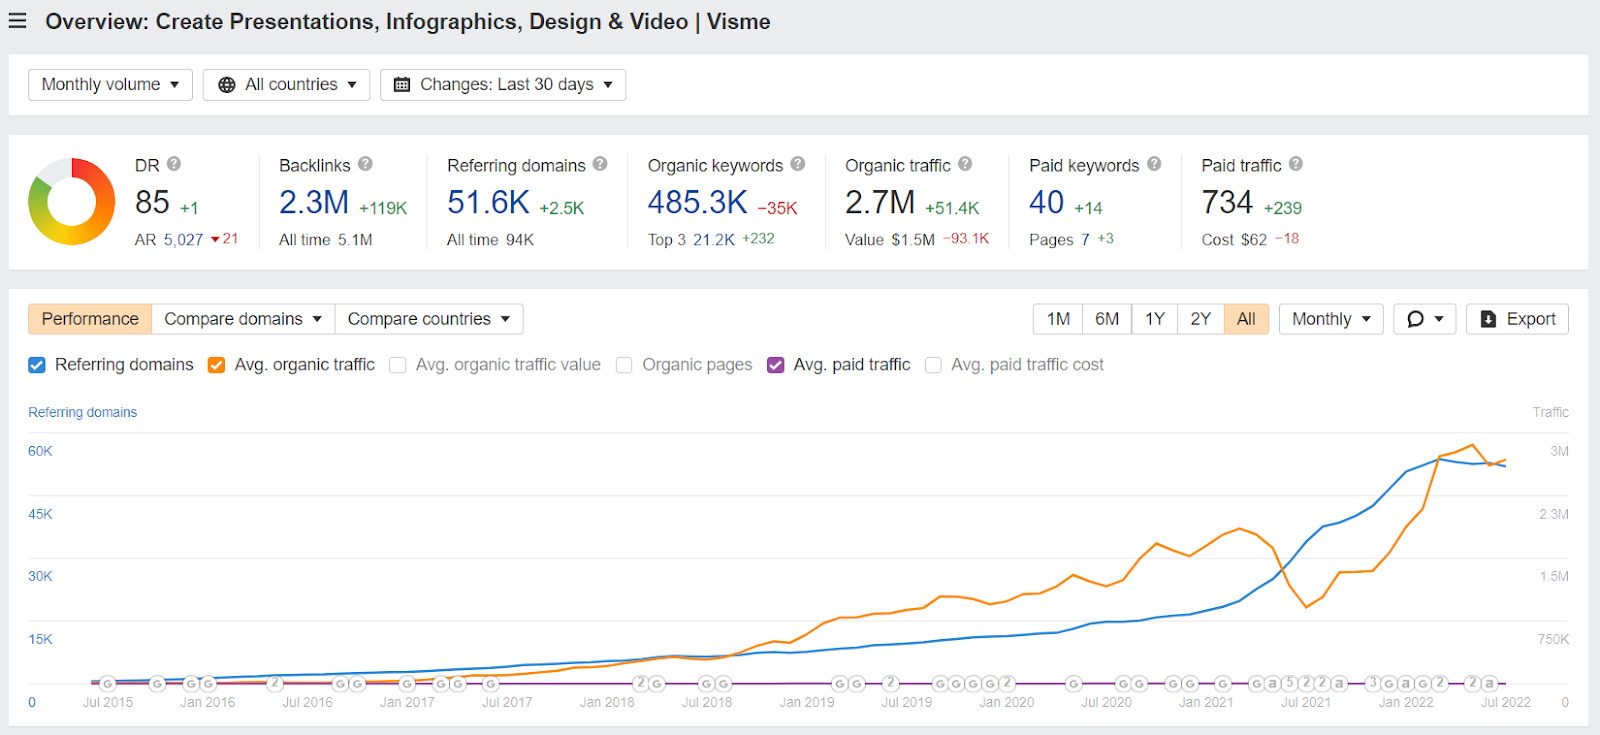Select the All time range
This screenshot has width=1600, height=735.
(1246, 319)
